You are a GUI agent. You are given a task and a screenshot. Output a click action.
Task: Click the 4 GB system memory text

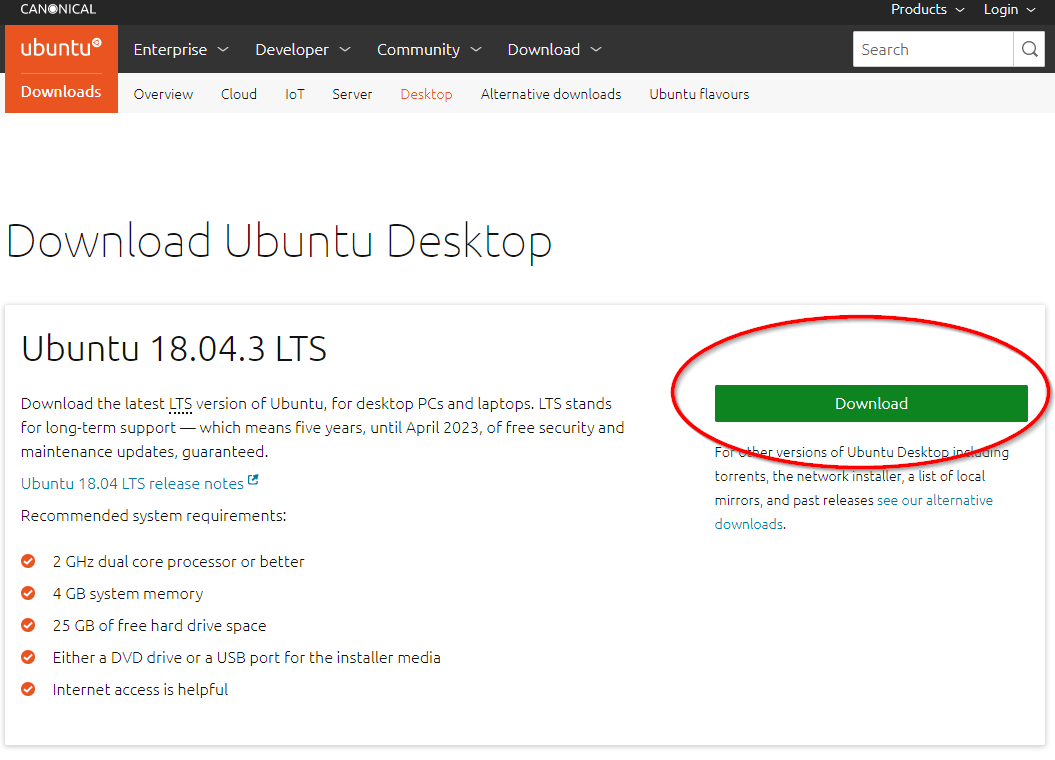click(x=128, y=594)
